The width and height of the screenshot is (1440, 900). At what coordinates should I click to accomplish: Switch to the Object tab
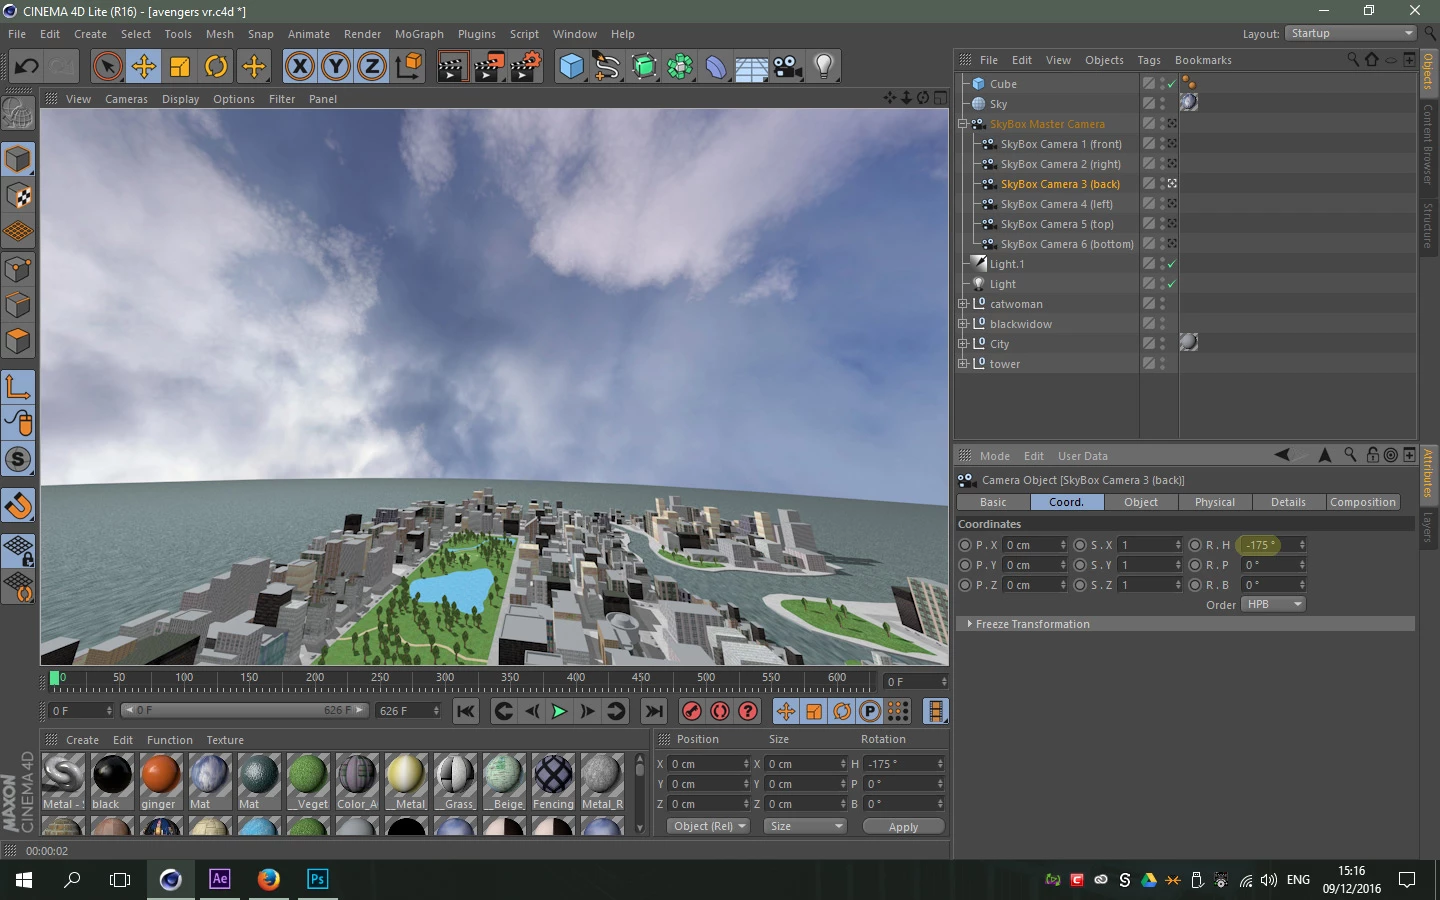[1141, 502]
